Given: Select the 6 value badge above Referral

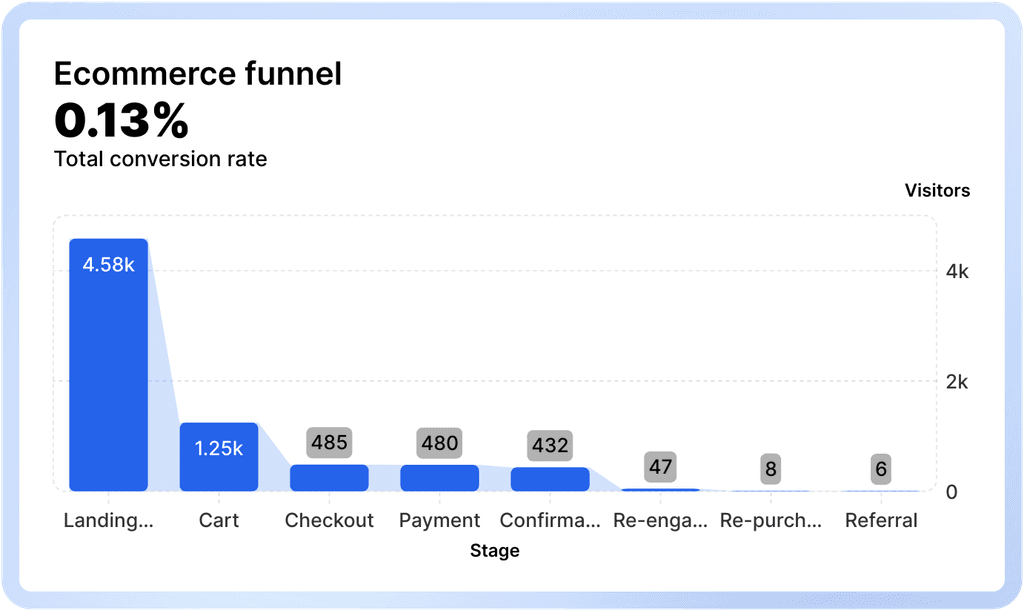Looking at the screenshot, I should click(880, 469).
